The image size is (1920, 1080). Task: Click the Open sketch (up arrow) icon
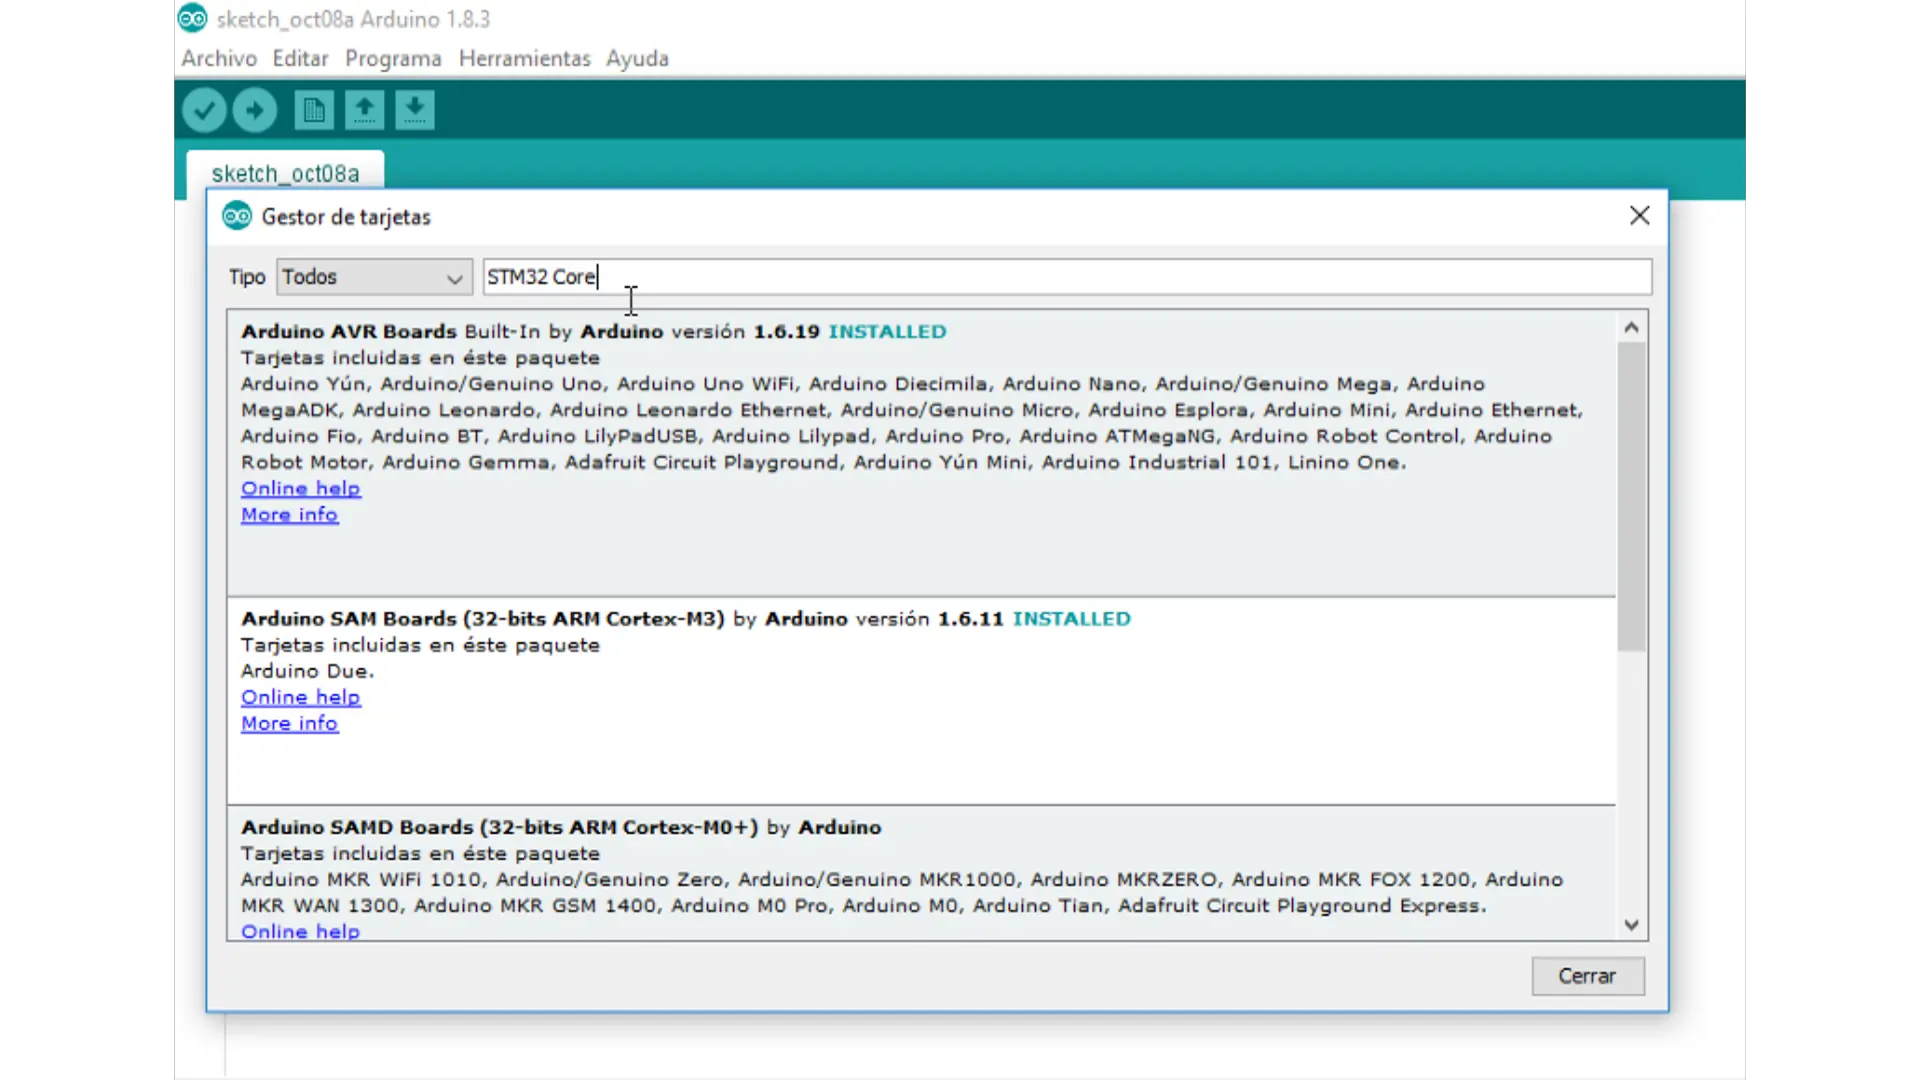tap(364, 110)
